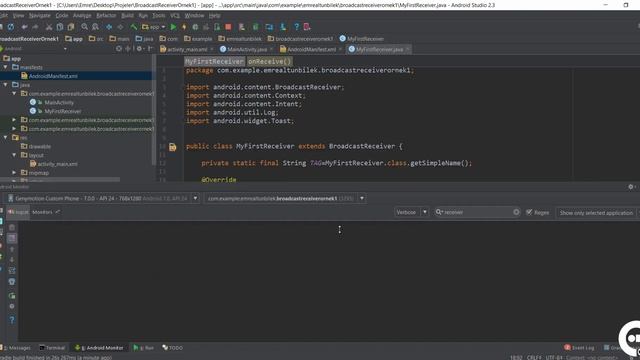Viewport: 640px width, 360px height.
Task: Click the Undo arrow in toolbar
Action: (24, 27)
